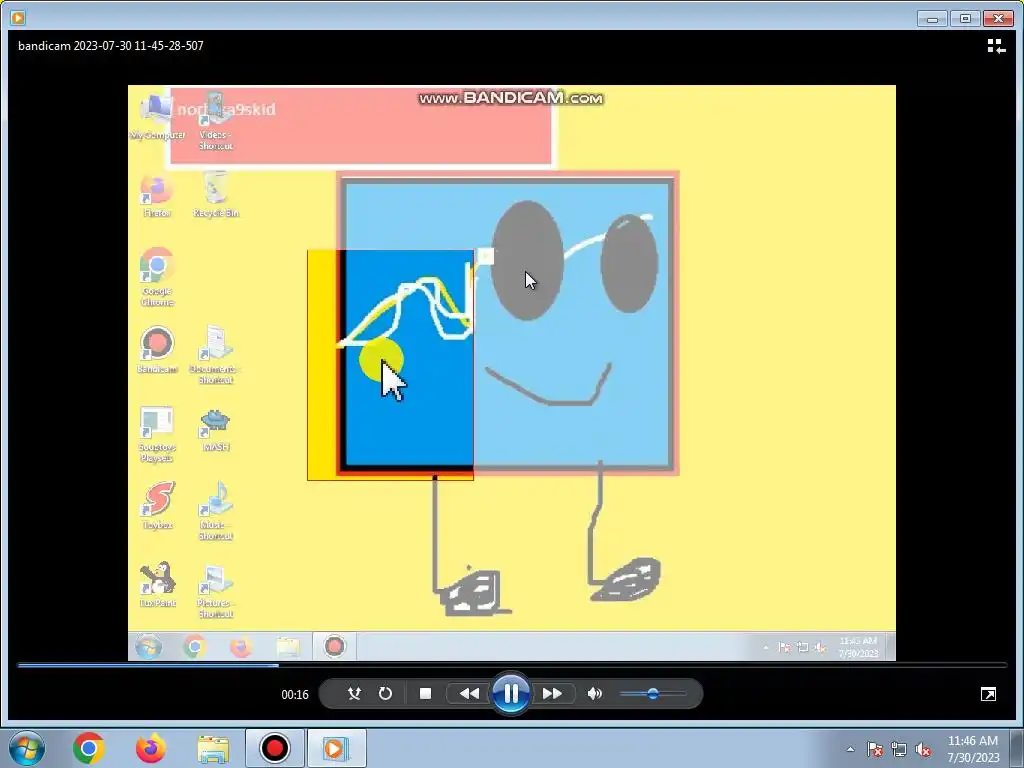View the video in full screen

(x=988, y=694)
